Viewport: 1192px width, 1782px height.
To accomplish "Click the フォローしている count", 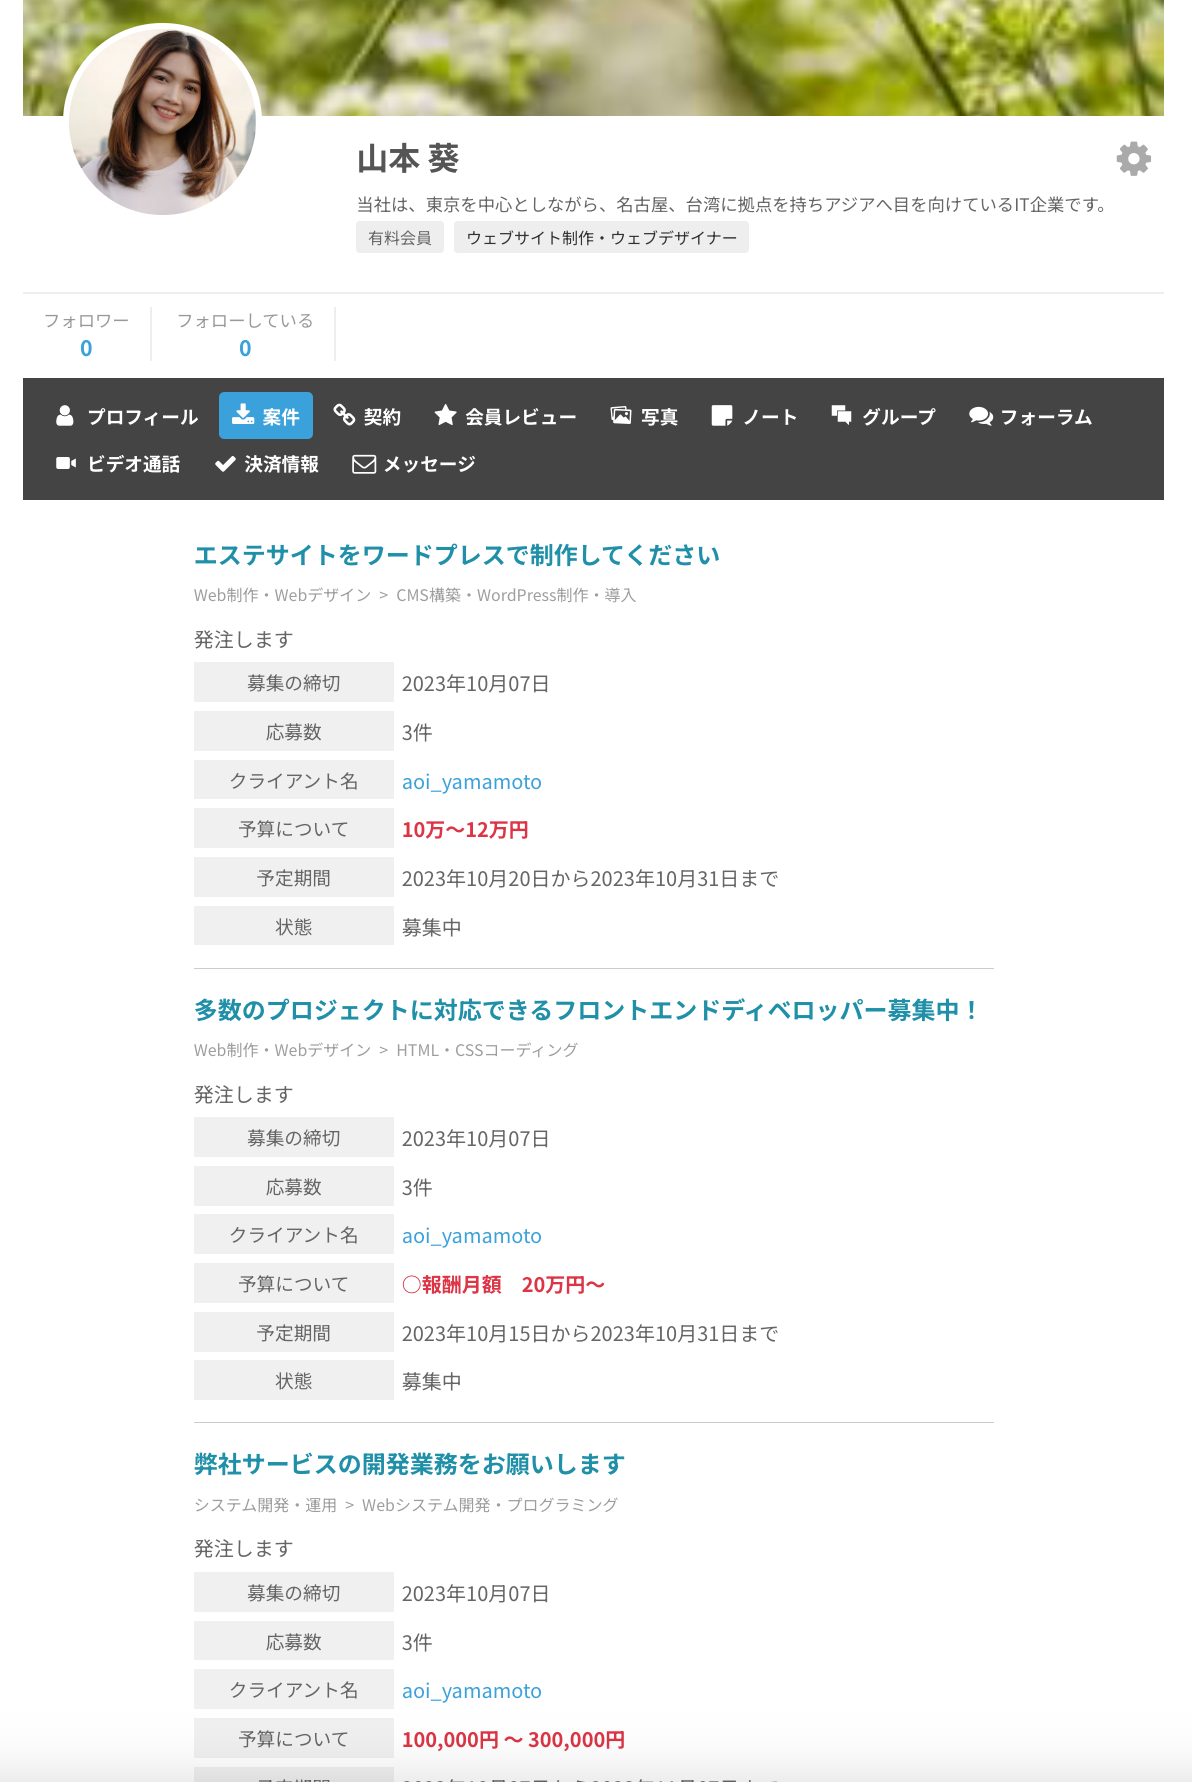I will click(x=245, y=348).
